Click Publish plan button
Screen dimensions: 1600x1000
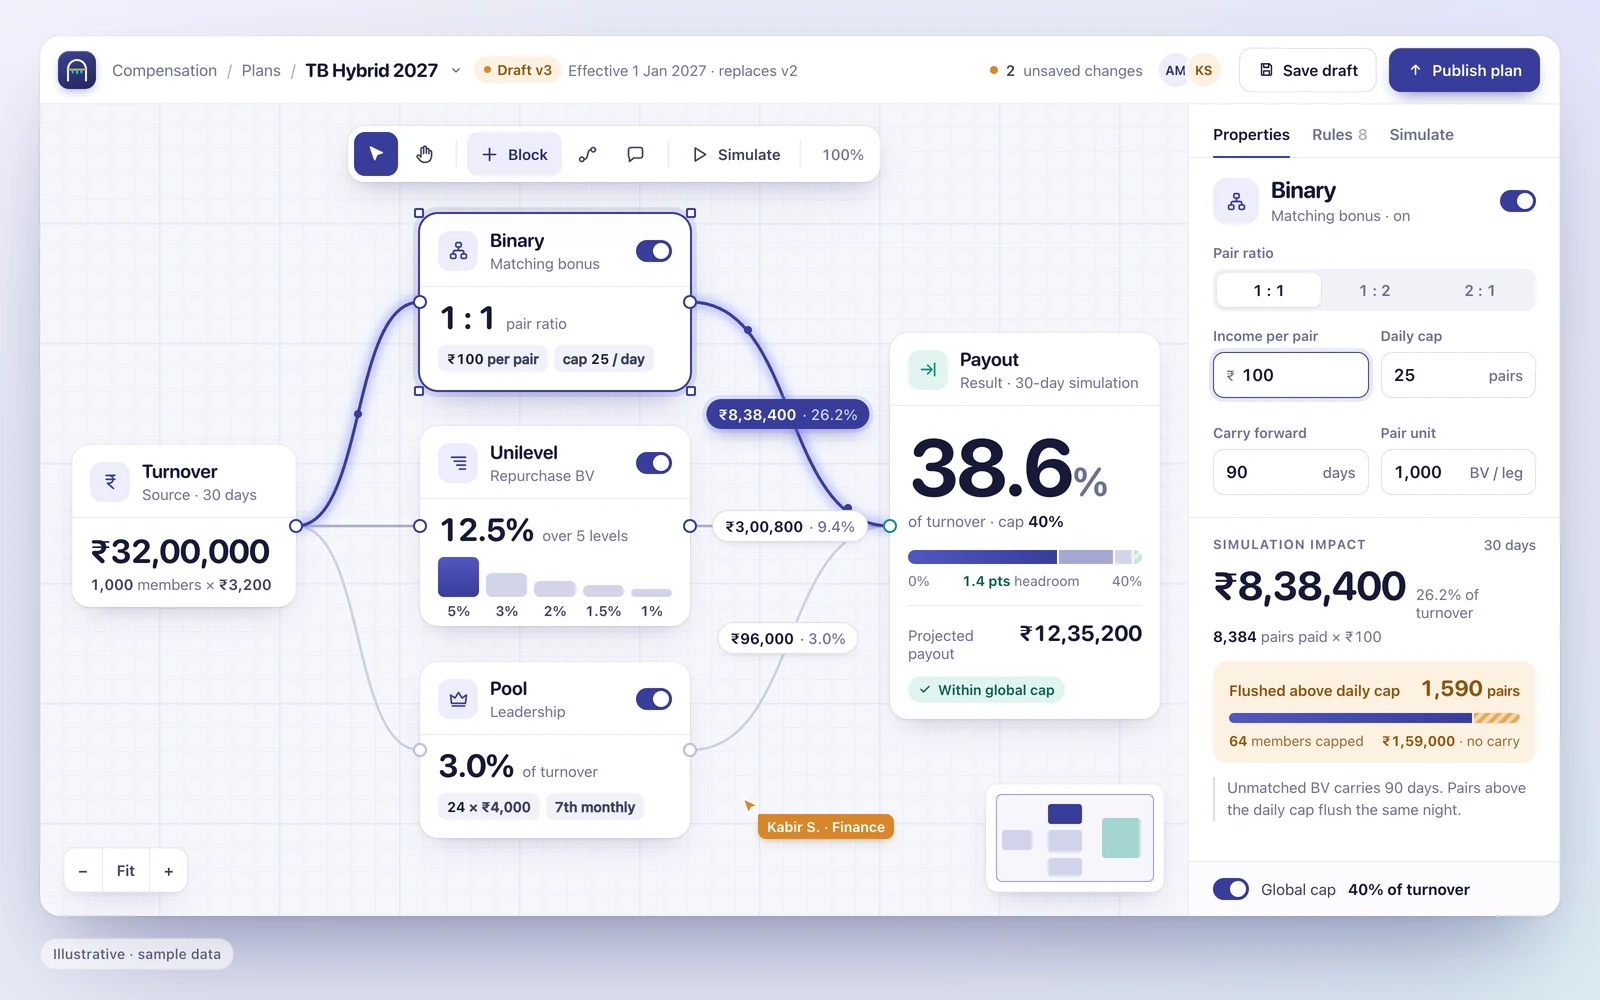[1464, 70]
